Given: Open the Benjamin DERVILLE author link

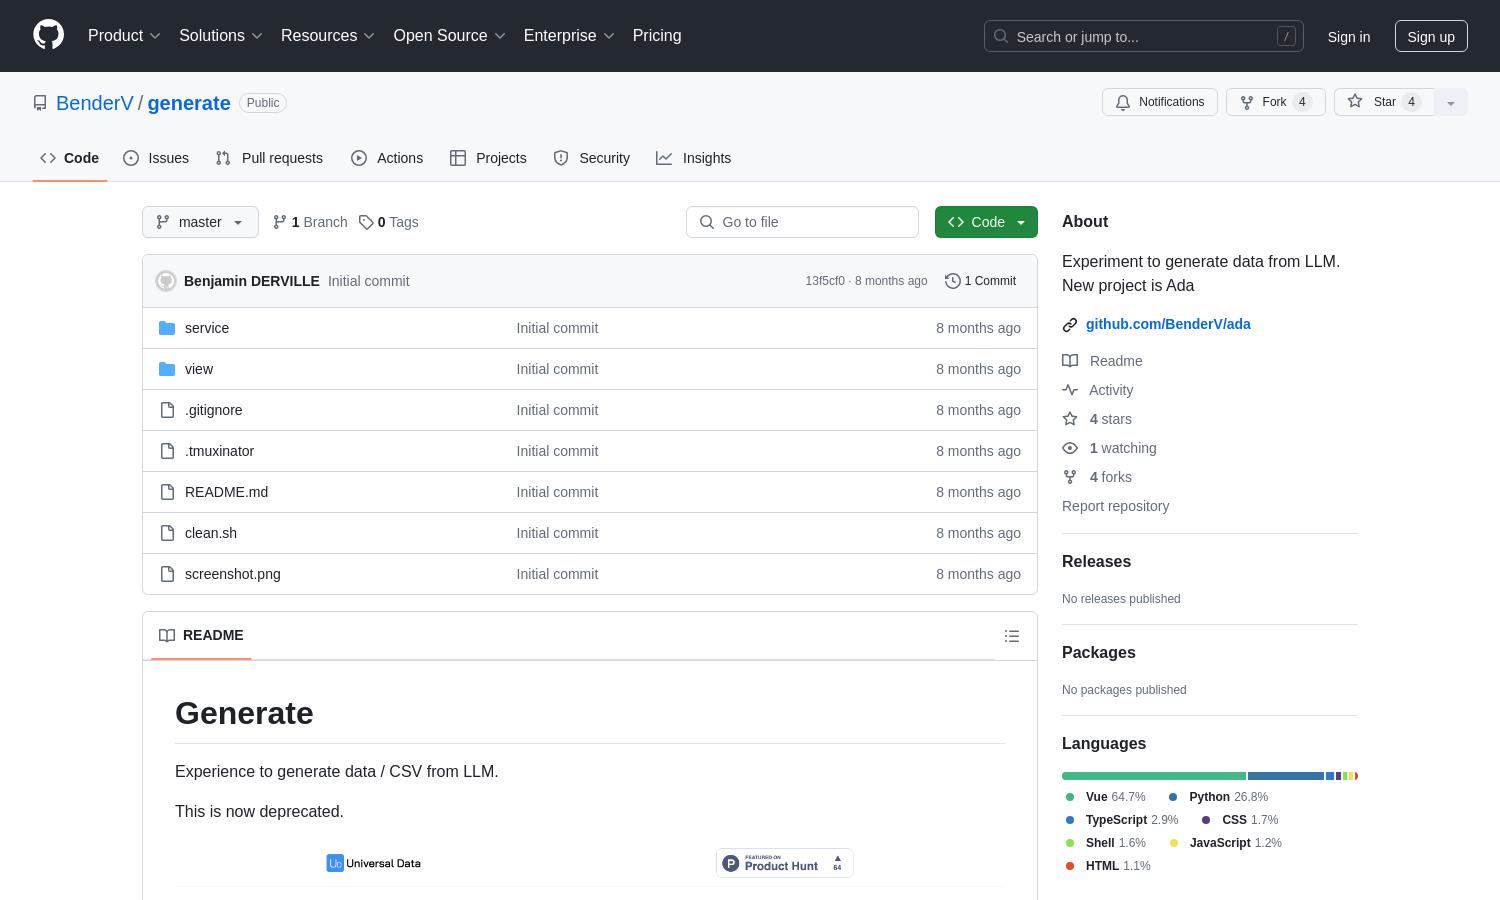Looking at the screenshot, I should tap(252, 281).
